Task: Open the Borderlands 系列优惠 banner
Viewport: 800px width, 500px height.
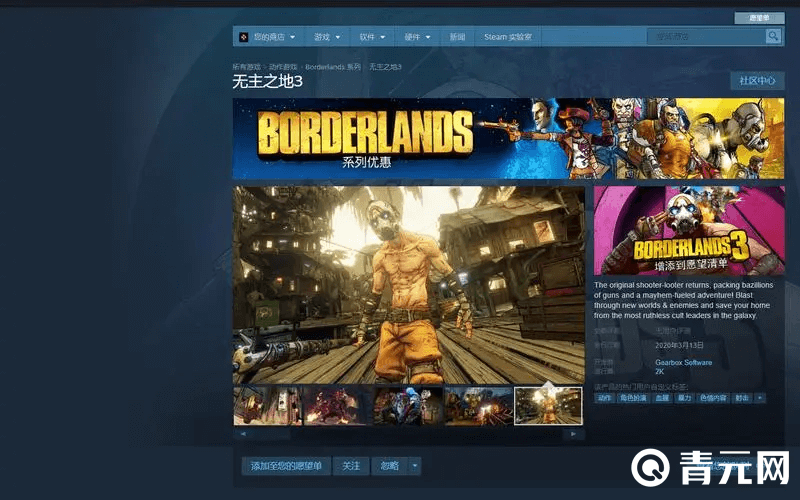Action: tap(508, 138)
